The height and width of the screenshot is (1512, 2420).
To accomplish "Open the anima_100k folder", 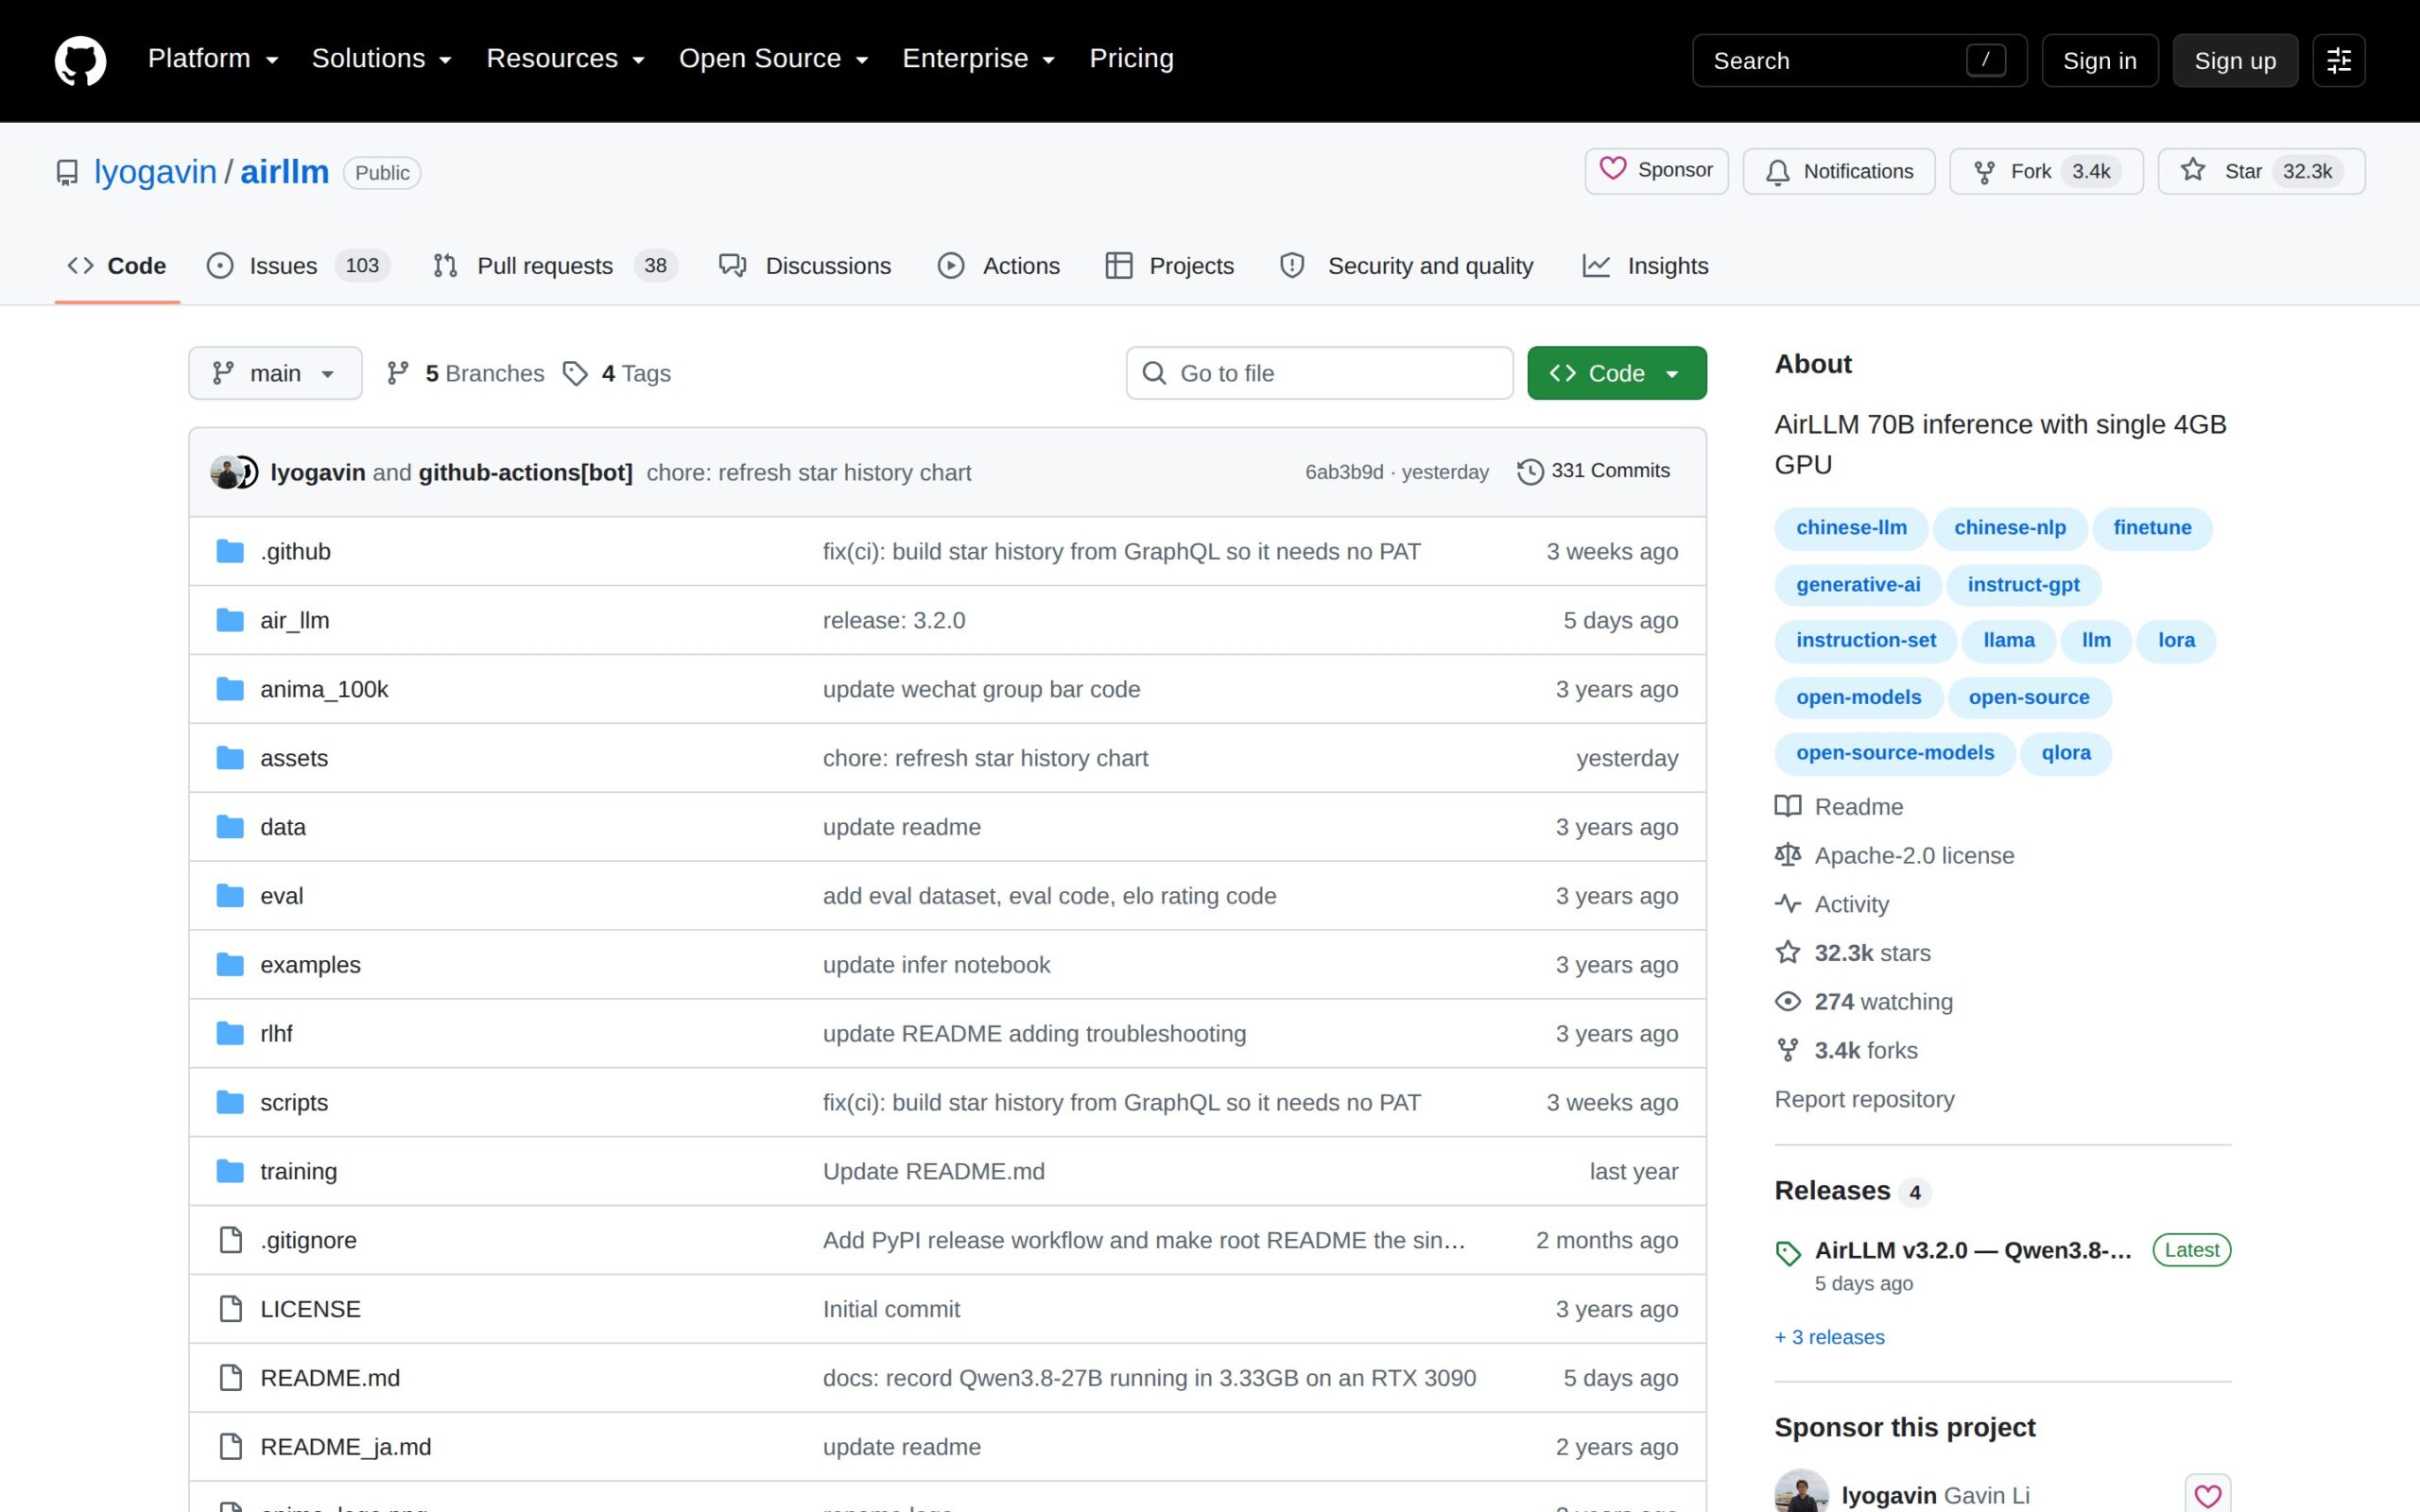I will pyautogui.click(x=324, y=689).
